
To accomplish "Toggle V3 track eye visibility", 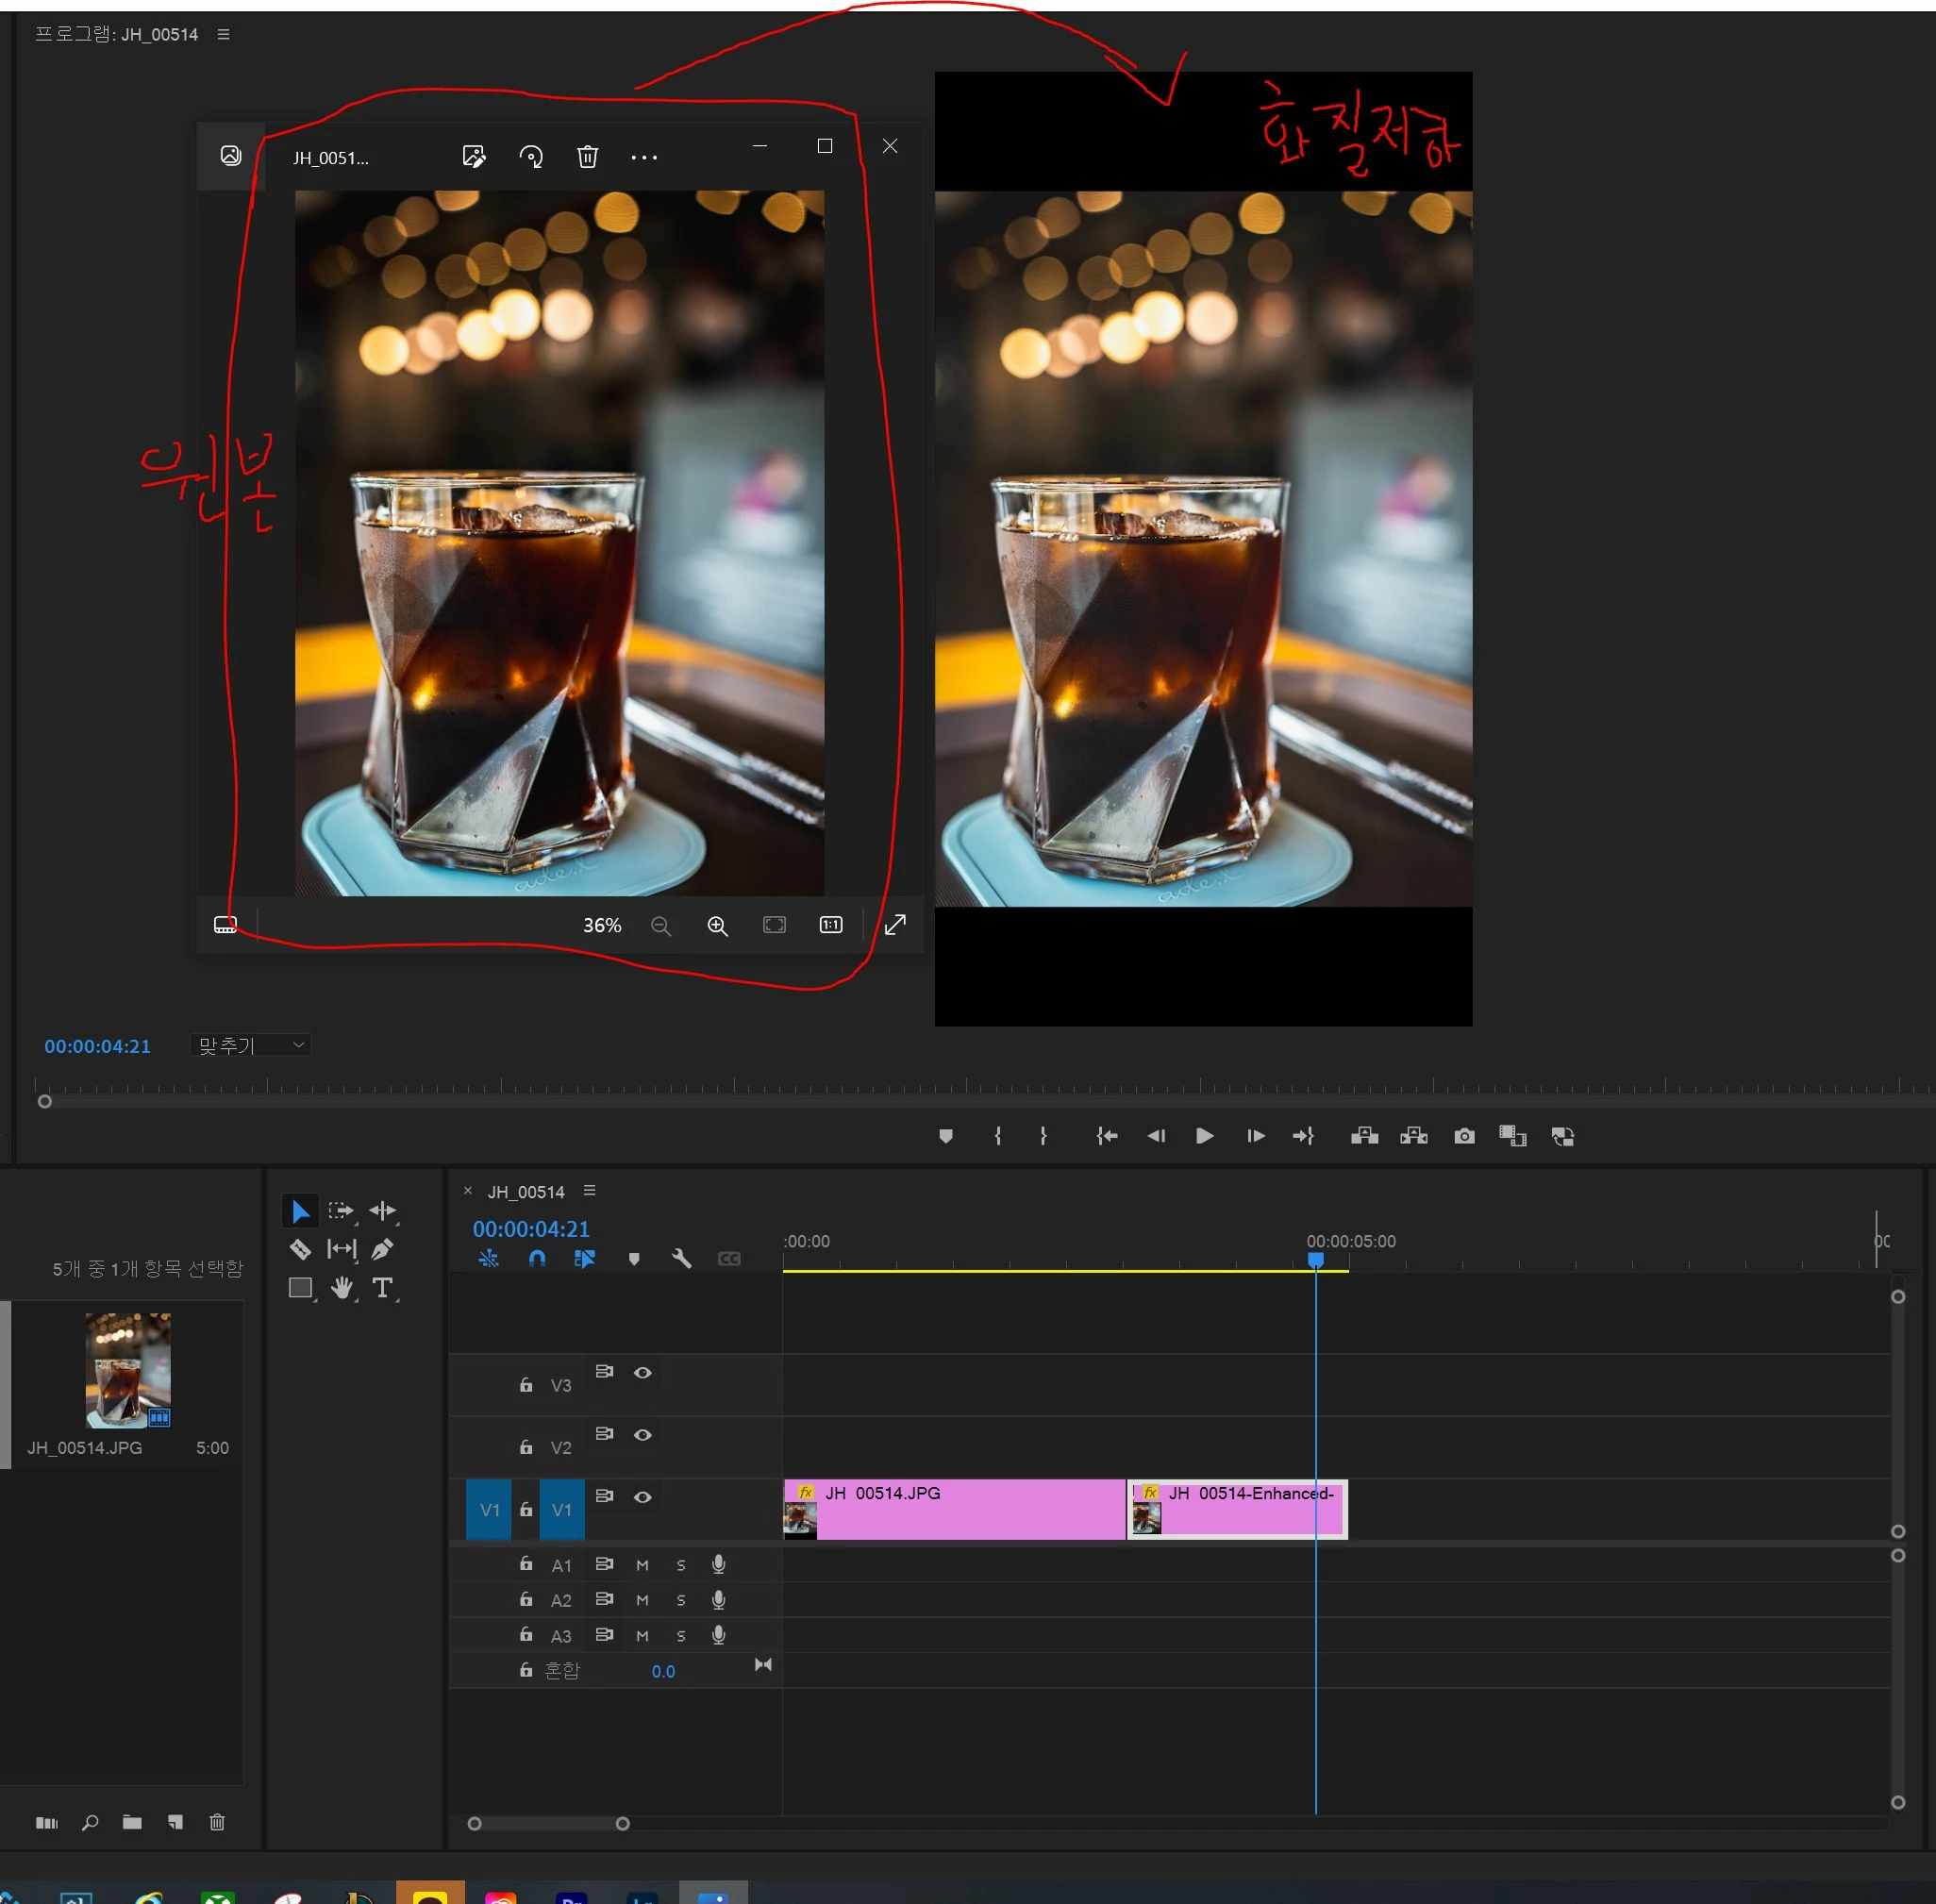I will pyautogui.click(x=643, y=1373).
